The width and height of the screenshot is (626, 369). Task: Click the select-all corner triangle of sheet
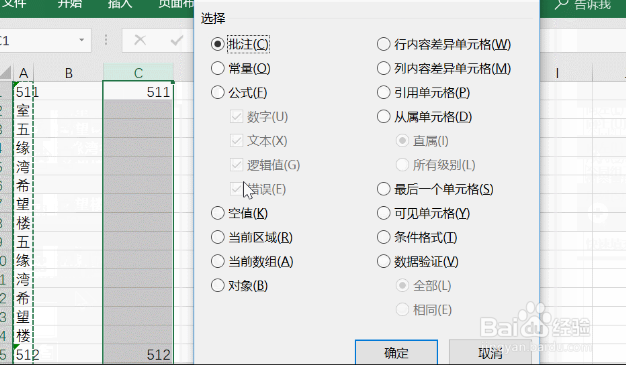[x=6, y=72]
